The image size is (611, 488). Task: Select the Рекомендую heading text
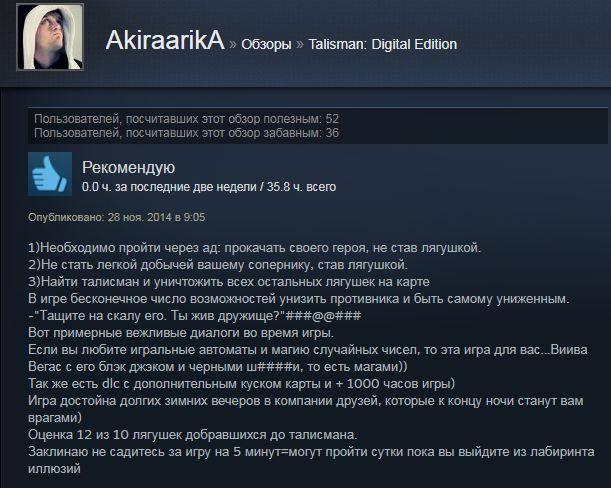click(128, 167)
